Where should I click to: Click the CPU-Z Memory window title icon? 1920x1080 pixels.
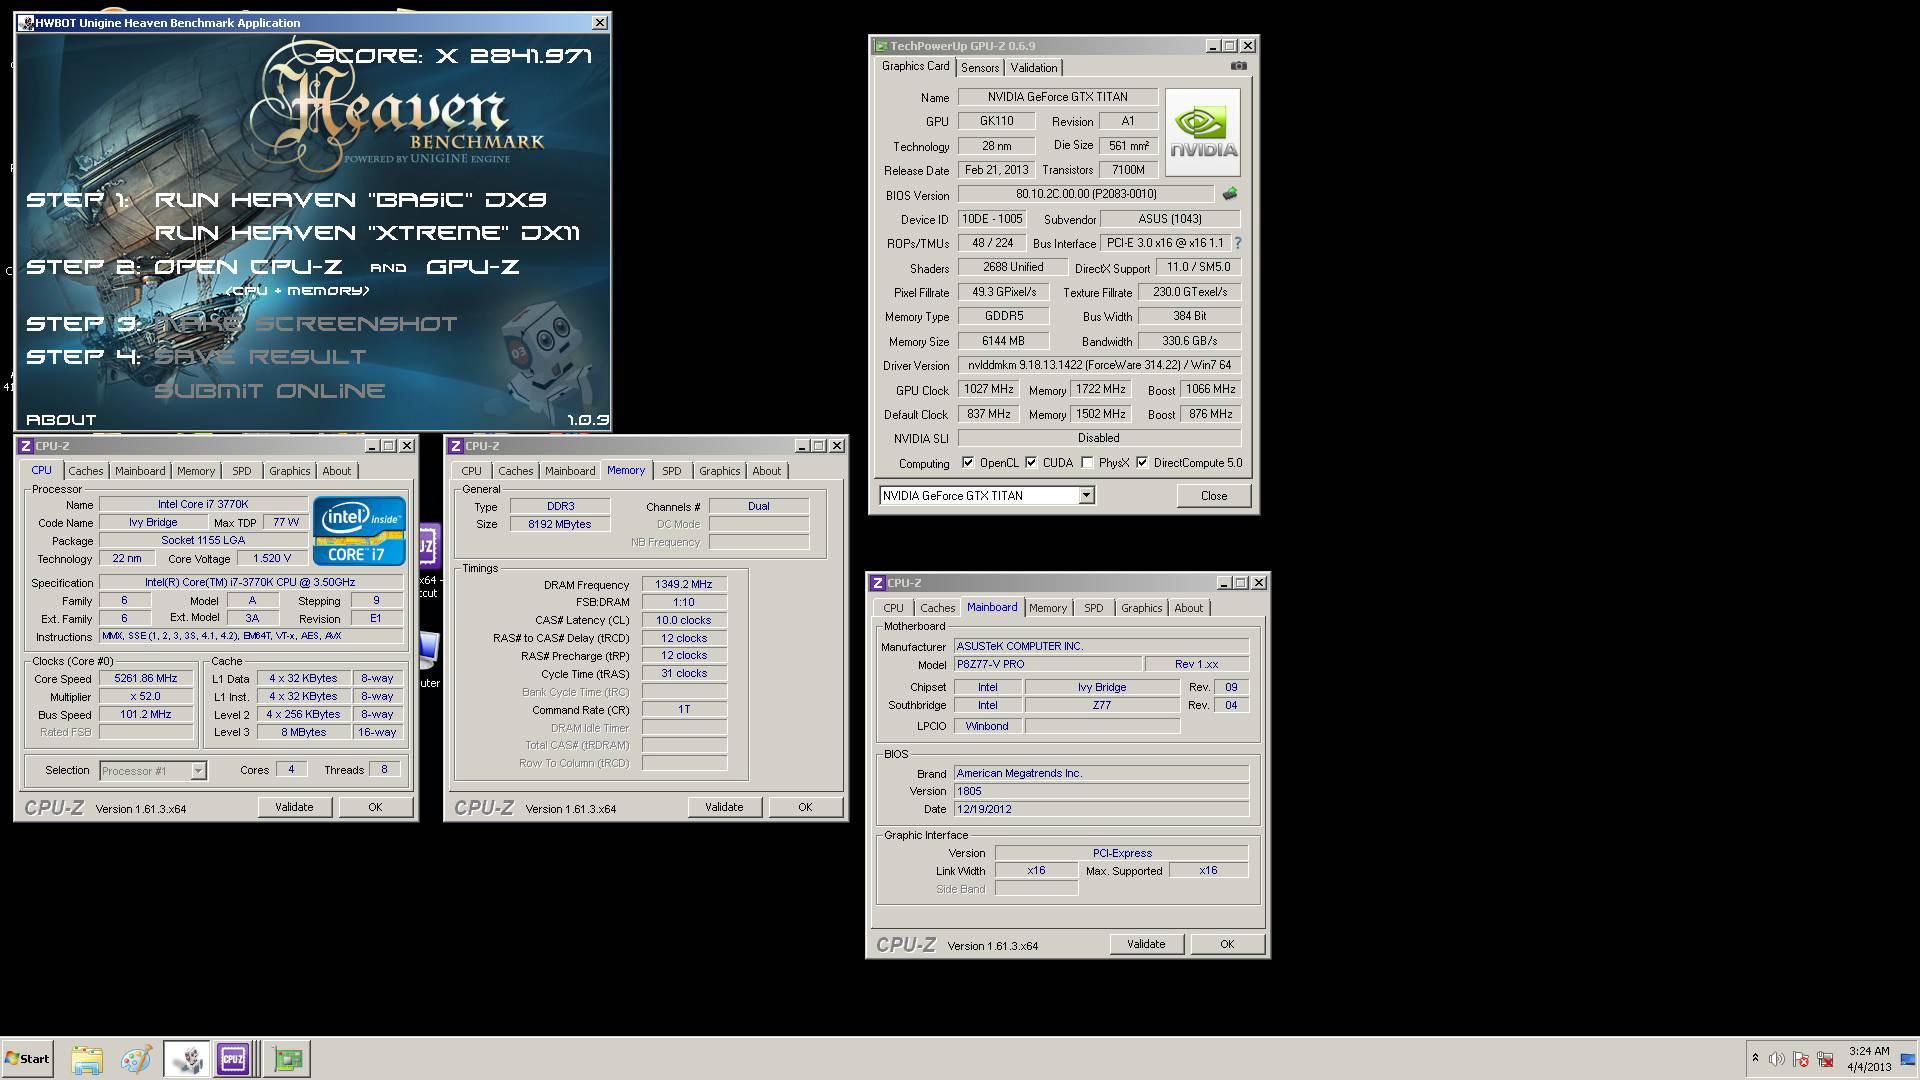(455, 446)
